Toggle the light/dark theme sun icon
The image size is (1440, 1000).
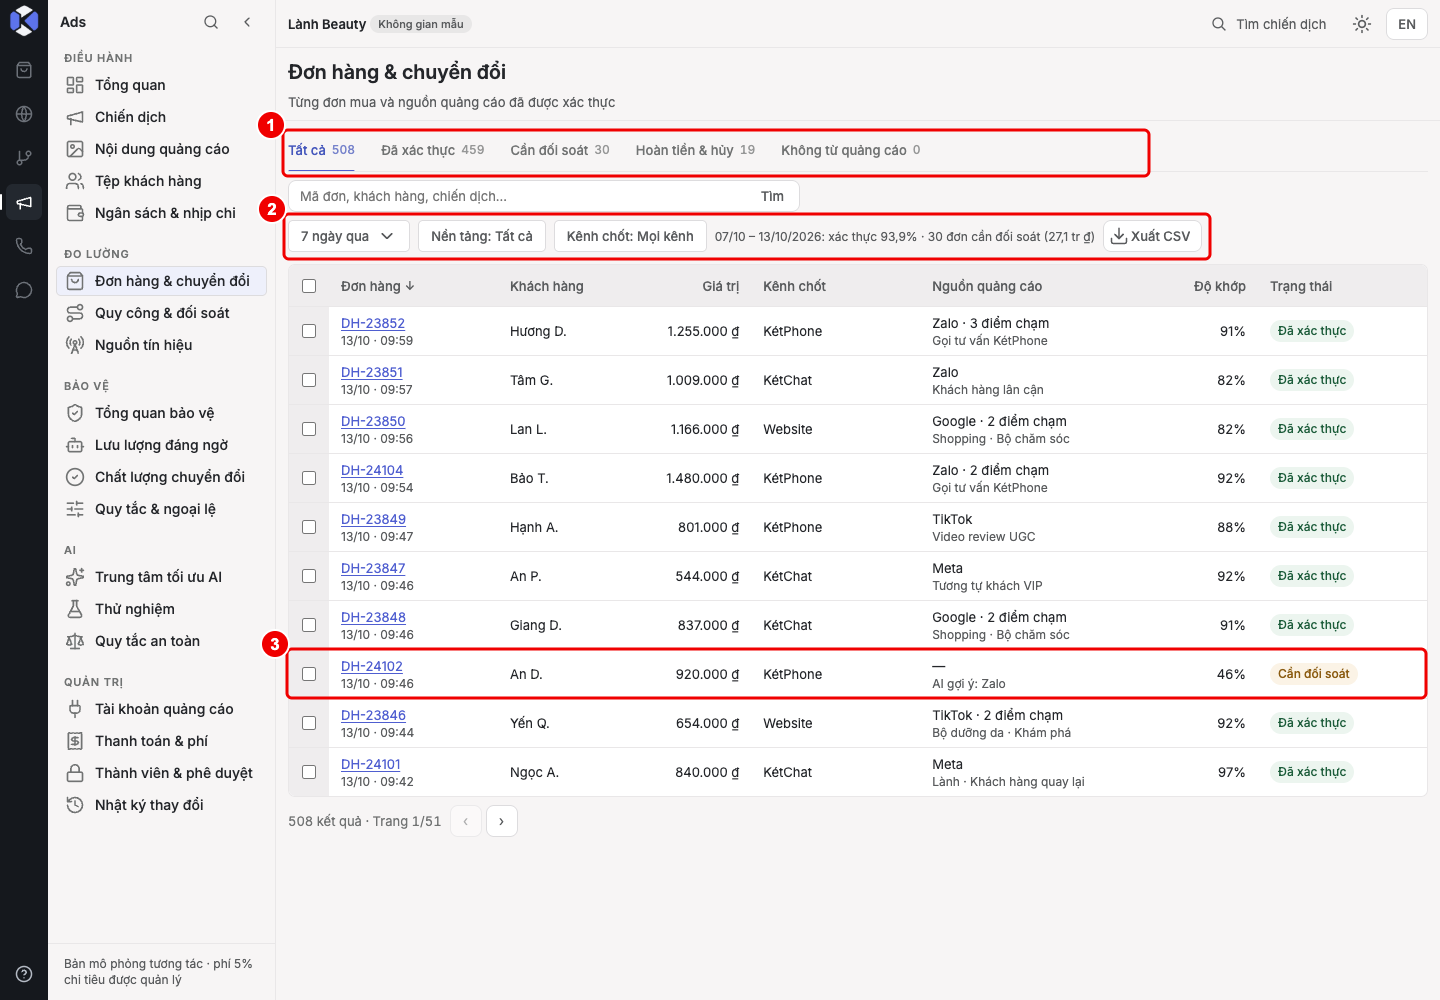(1362, 24)
